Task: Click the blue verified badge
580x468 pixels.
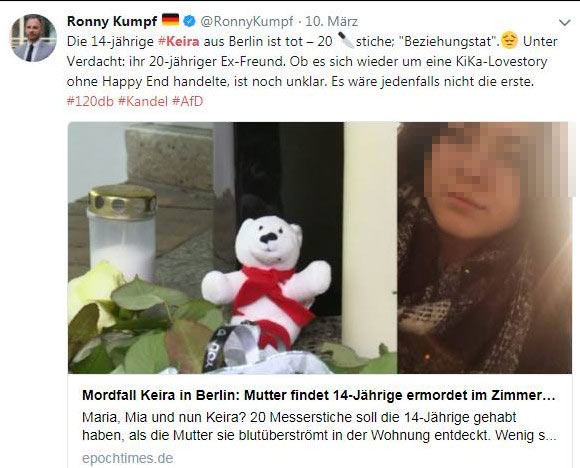Action: [x=190, y=21]
